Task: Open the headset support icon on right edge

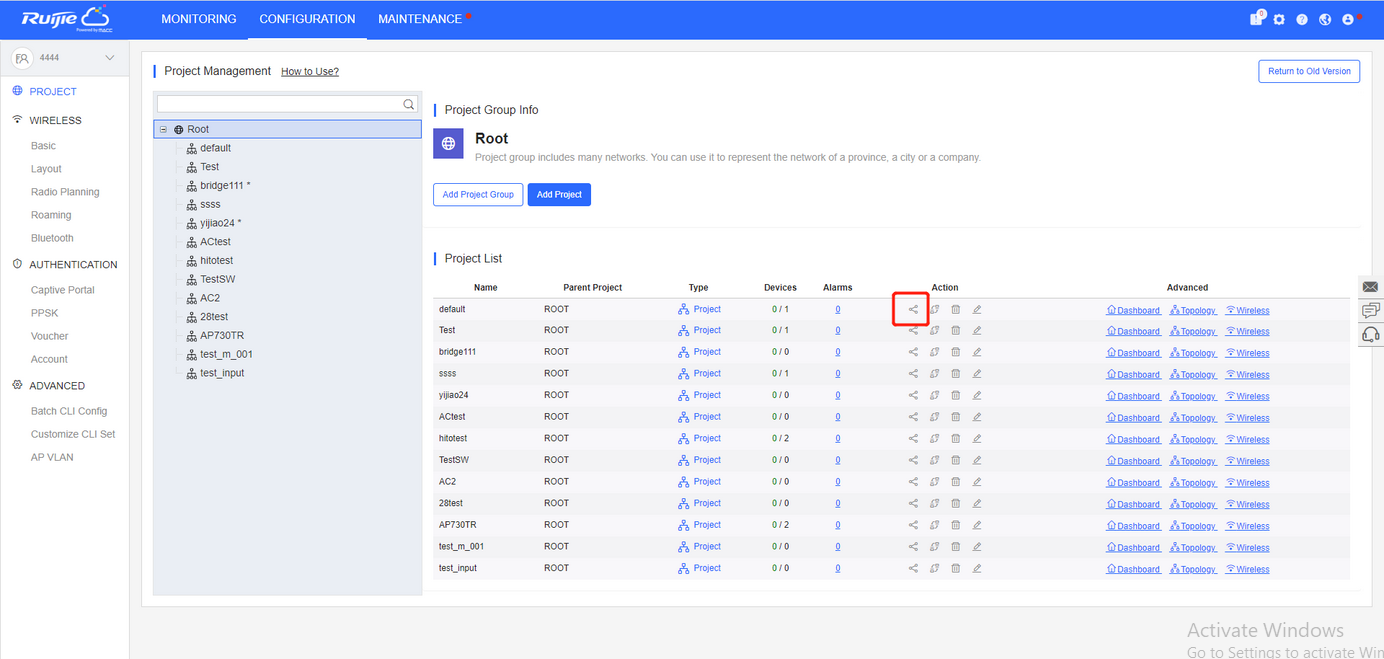Action: point(1371,334)
